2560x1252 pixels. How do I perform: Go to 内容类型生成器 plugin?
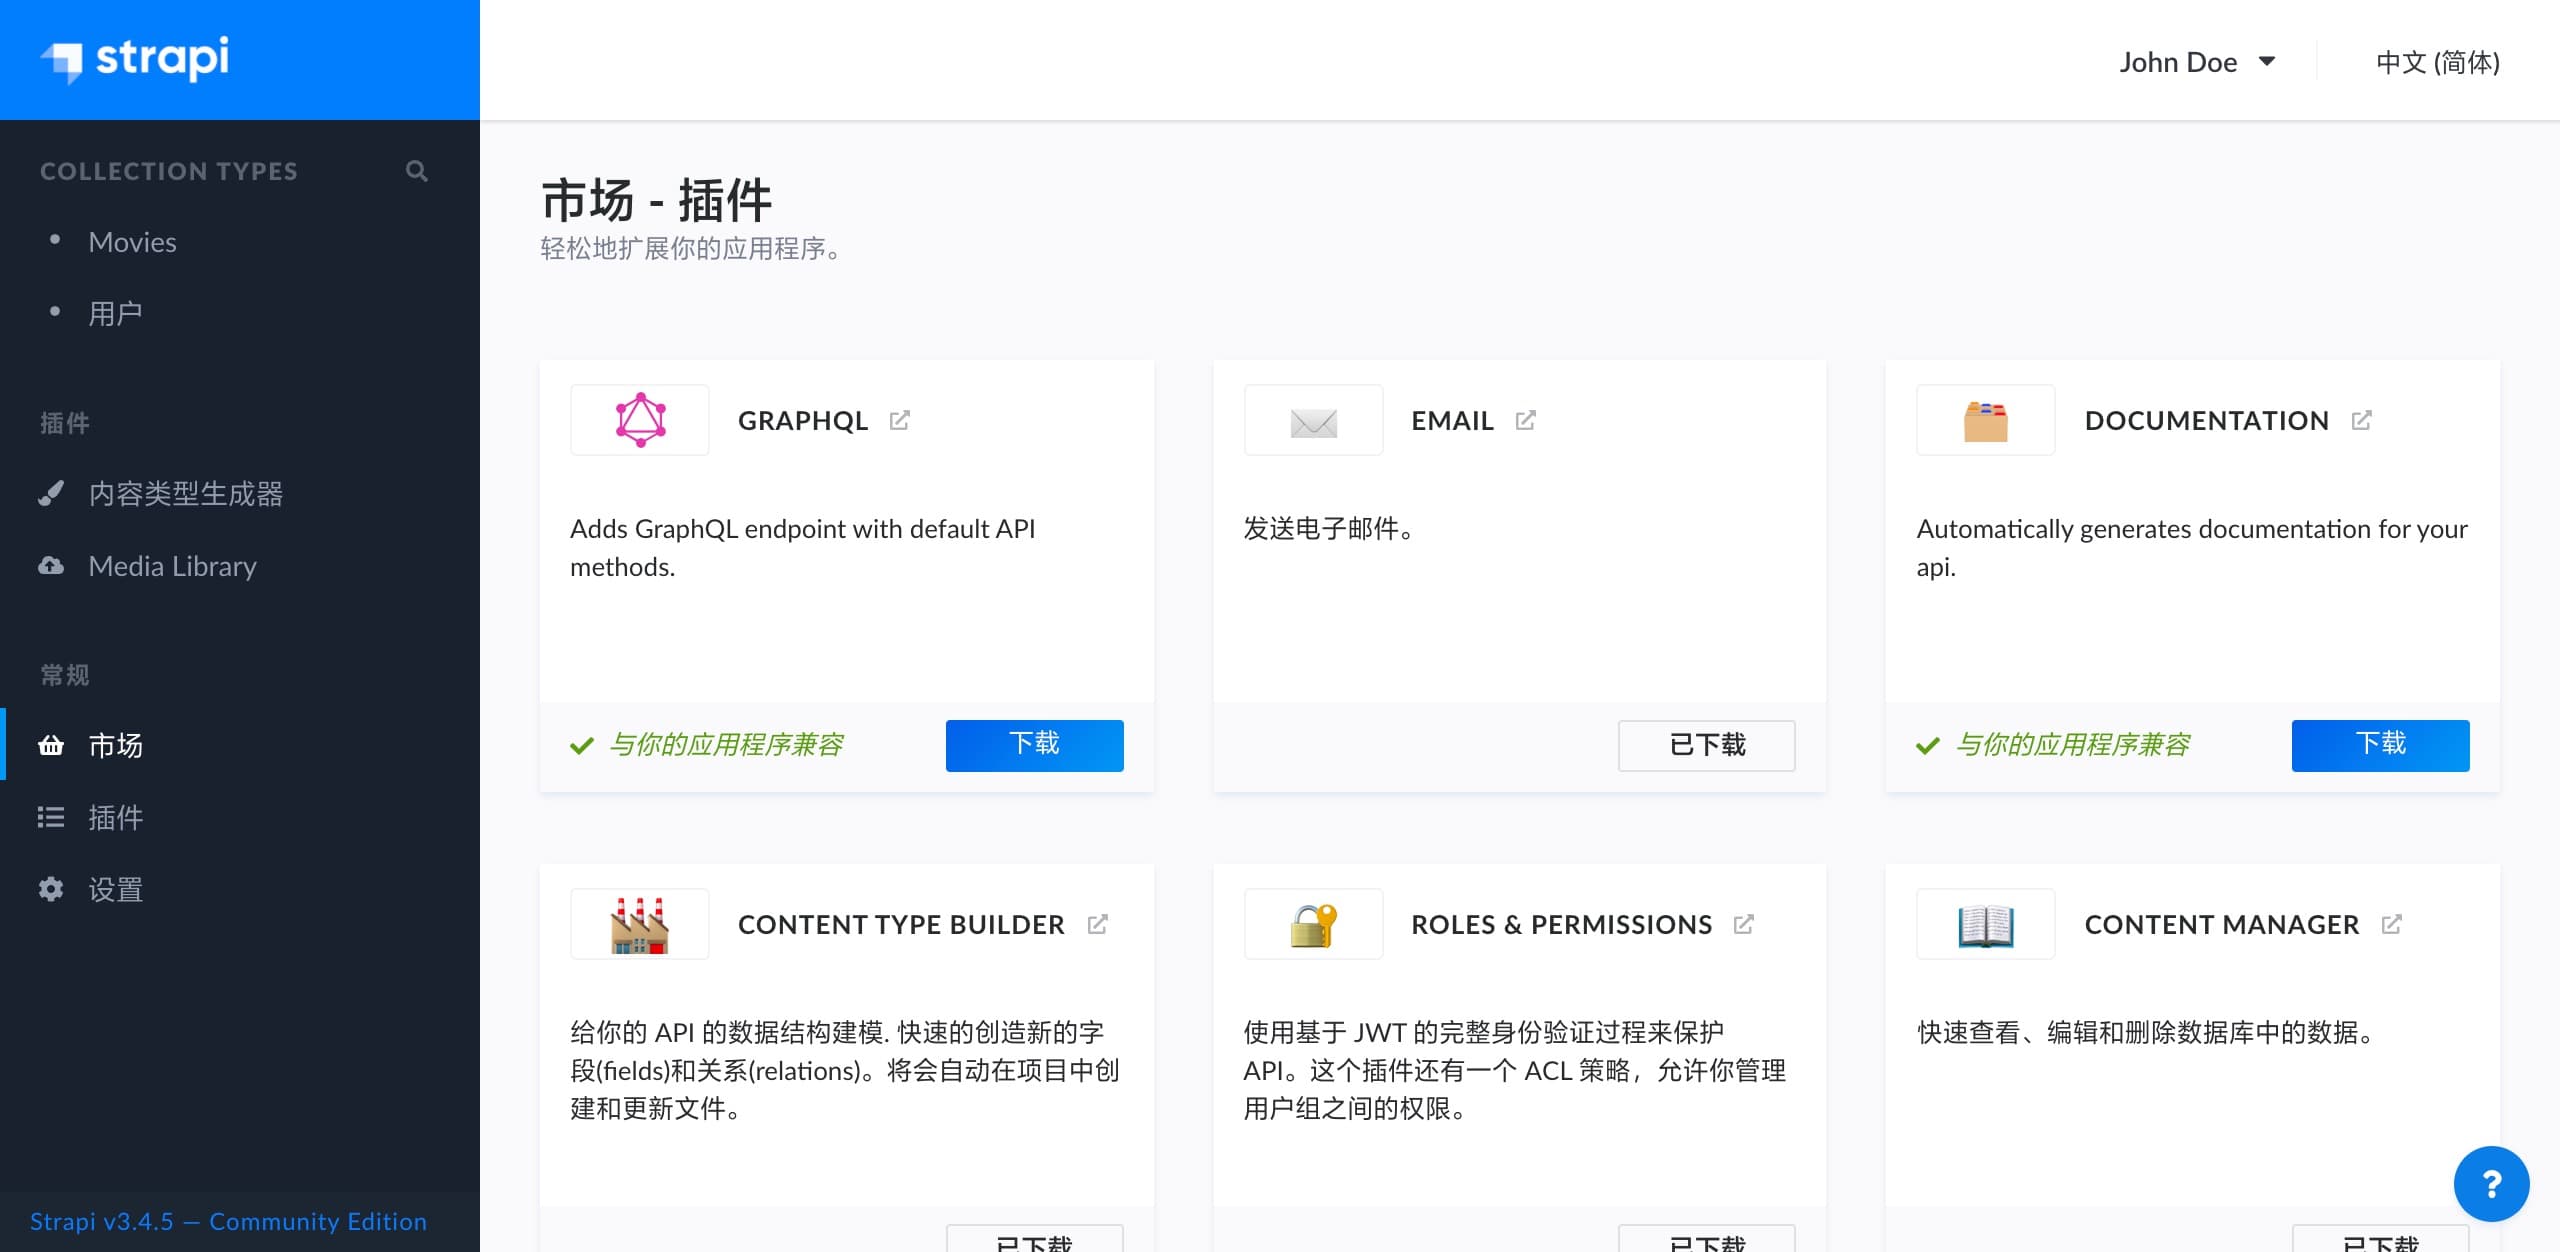[185, 494]
